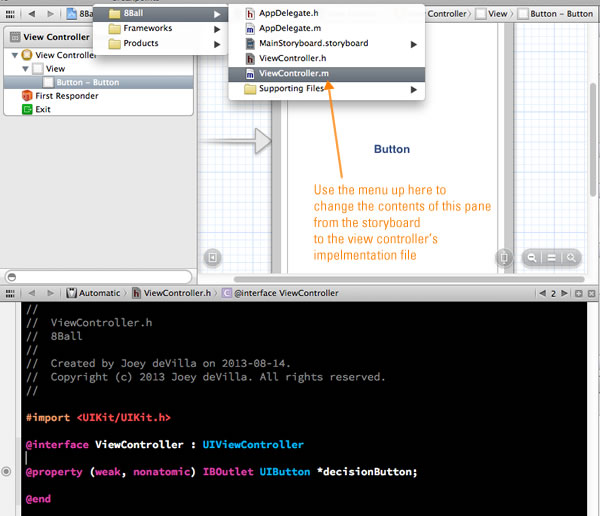Toggle the form factor button on the canvas

(504, 257)
